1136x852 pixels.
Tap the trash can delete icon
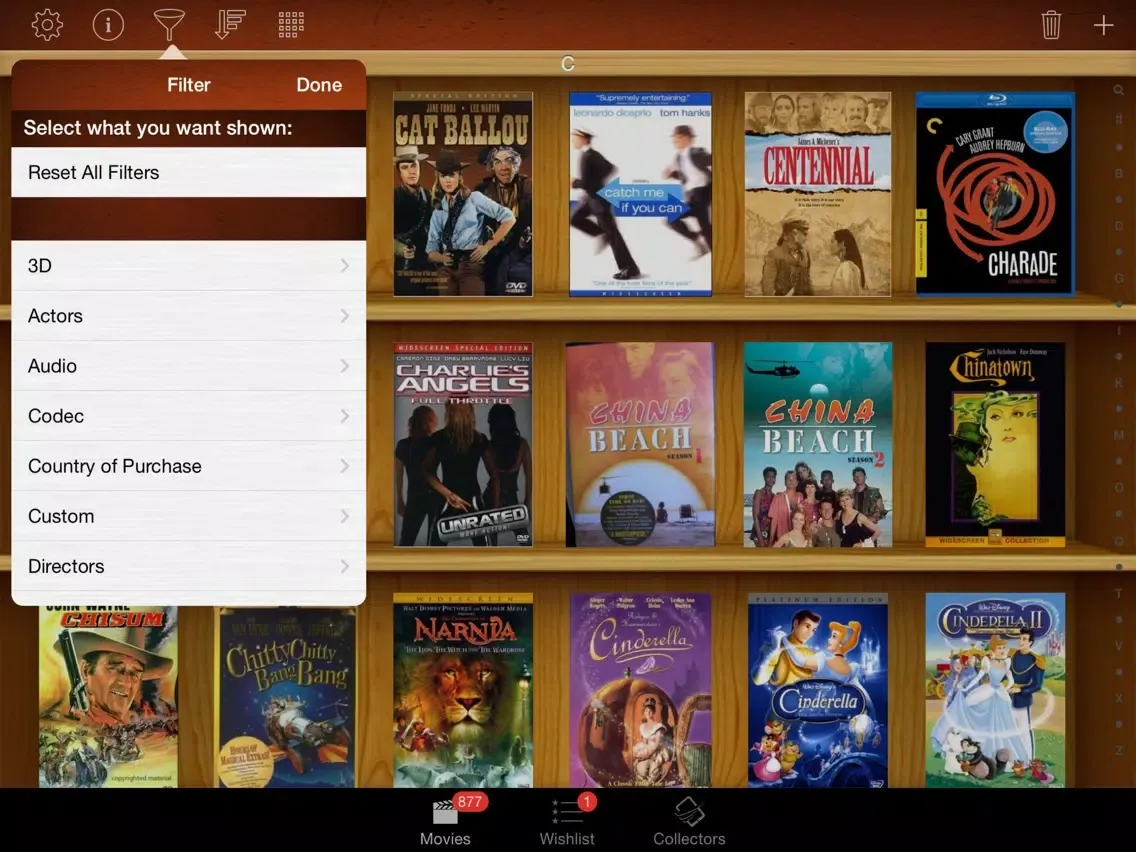(1051, 25)
